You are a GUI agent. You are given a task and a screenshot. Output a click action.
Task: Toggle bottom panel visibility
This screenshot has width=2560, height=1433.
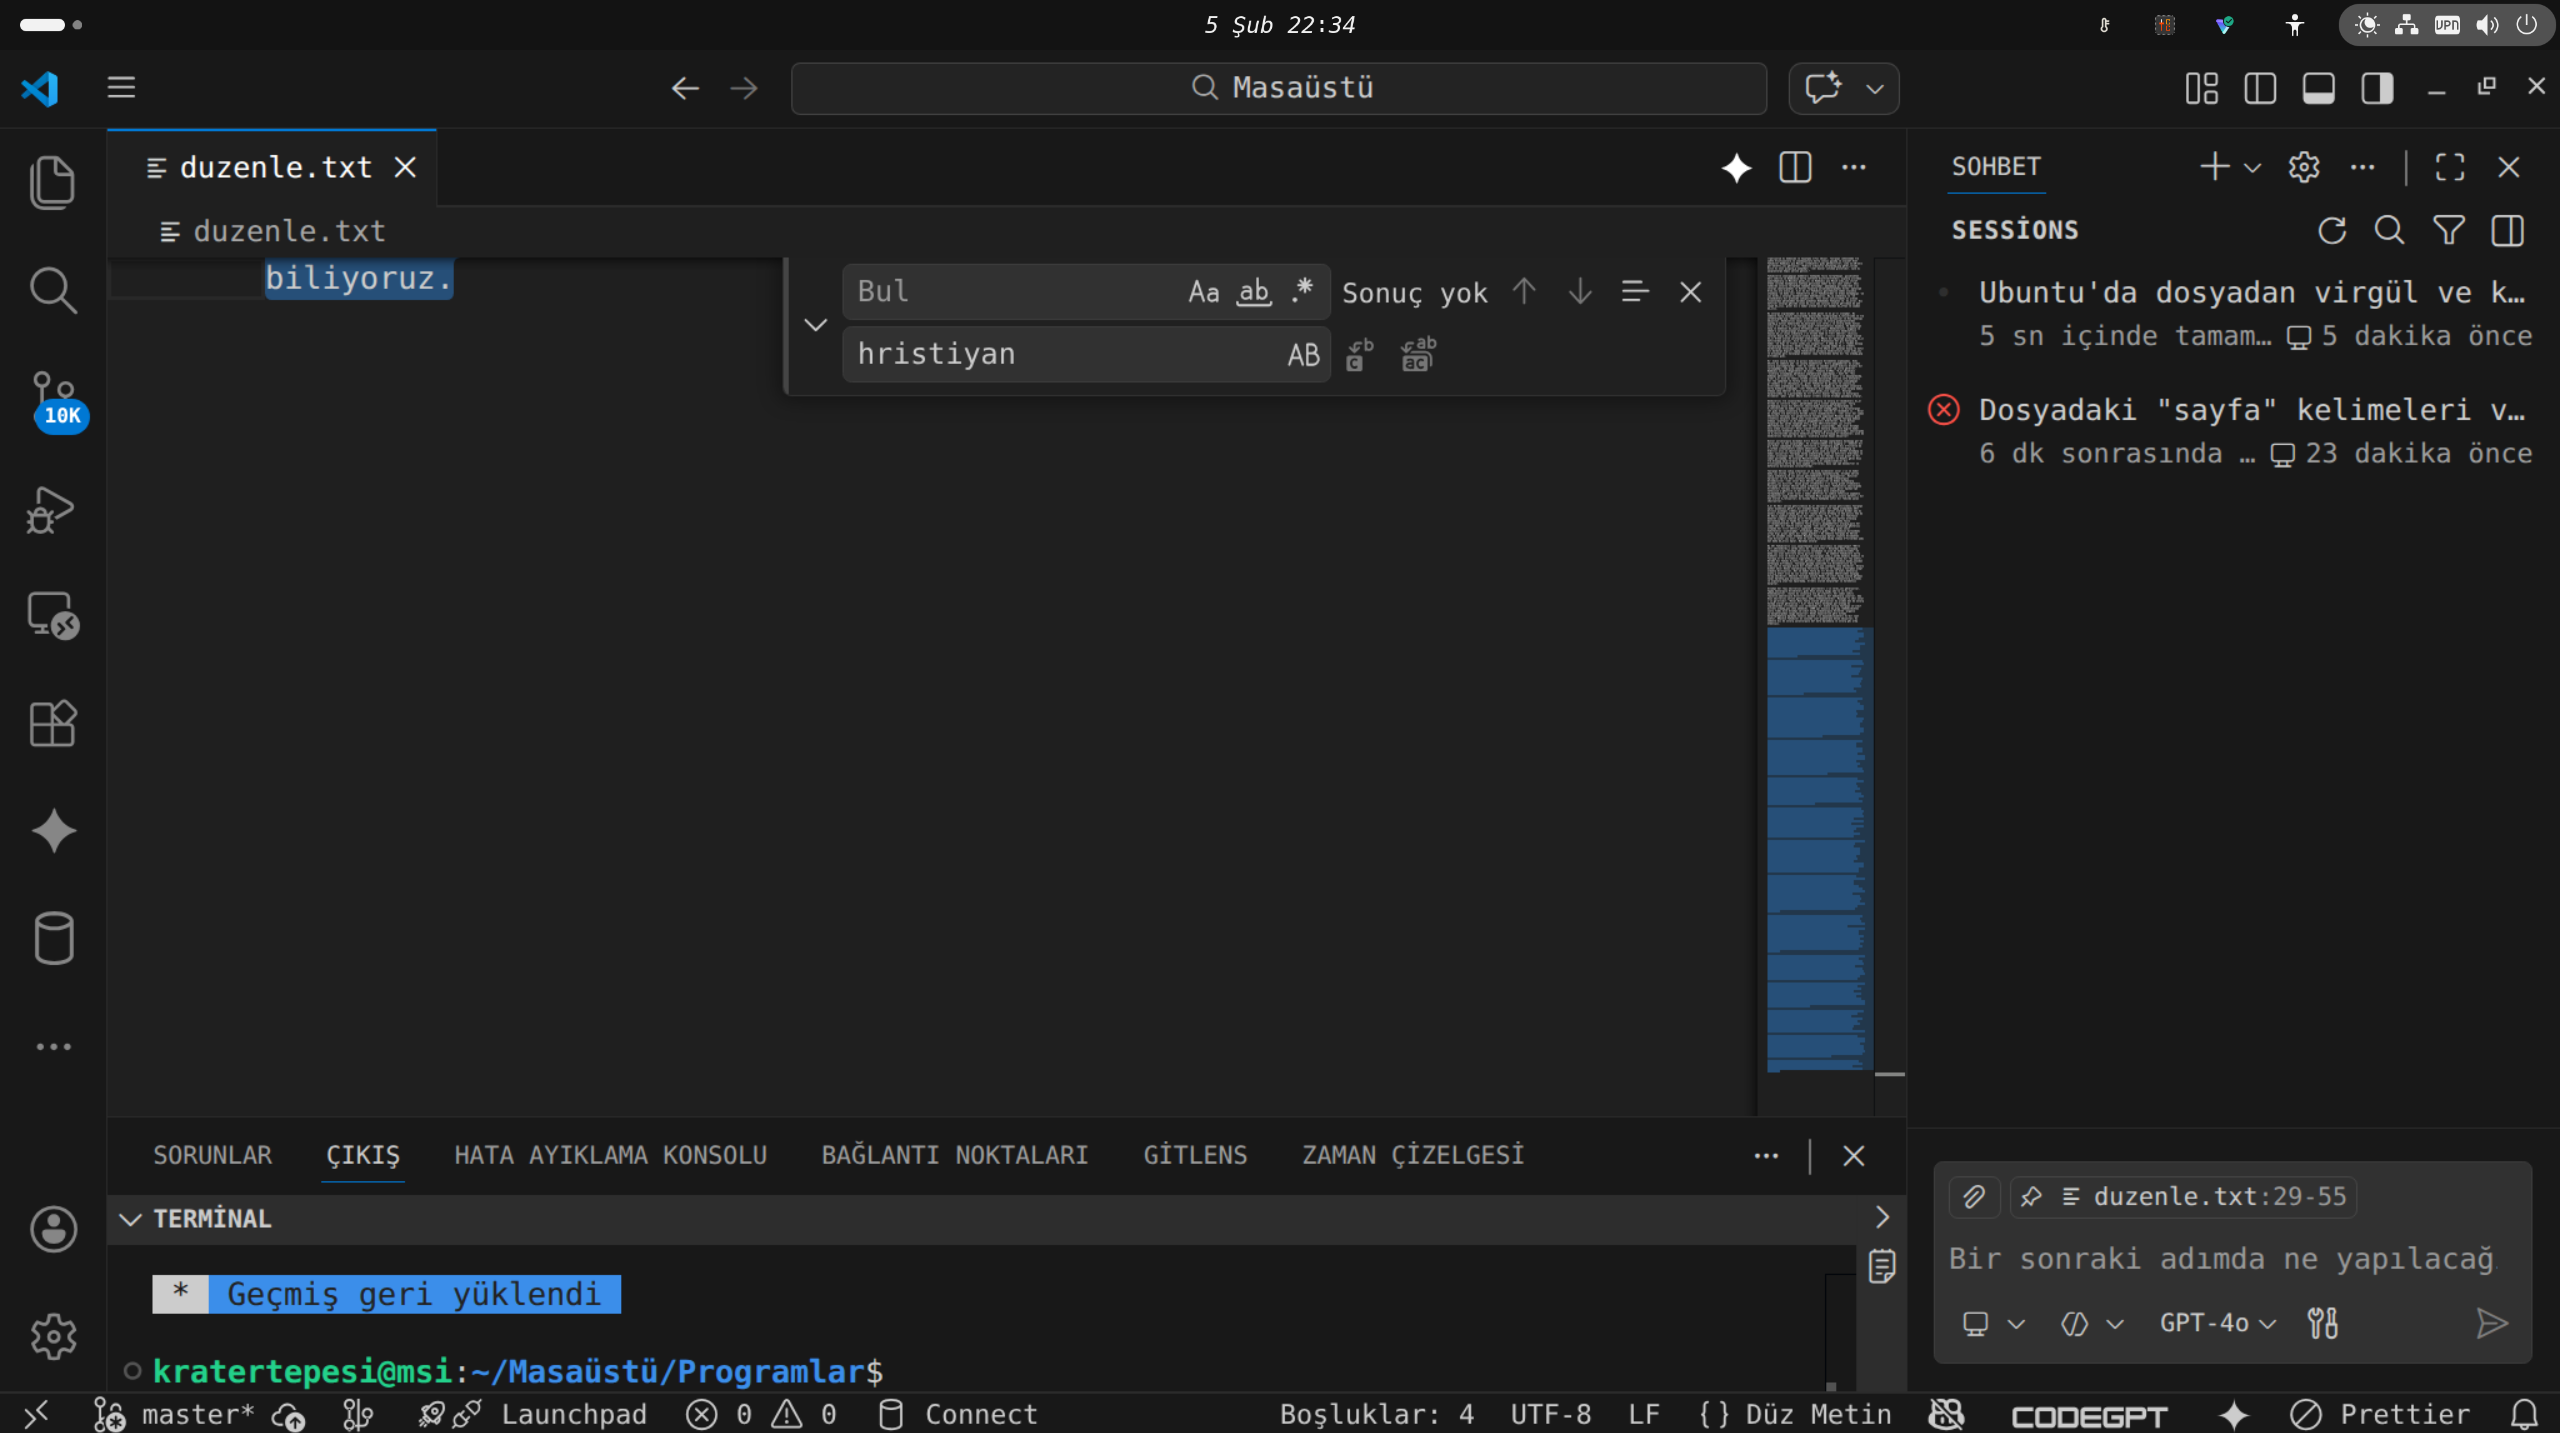pyautogui.click(x=2318, y=88)
